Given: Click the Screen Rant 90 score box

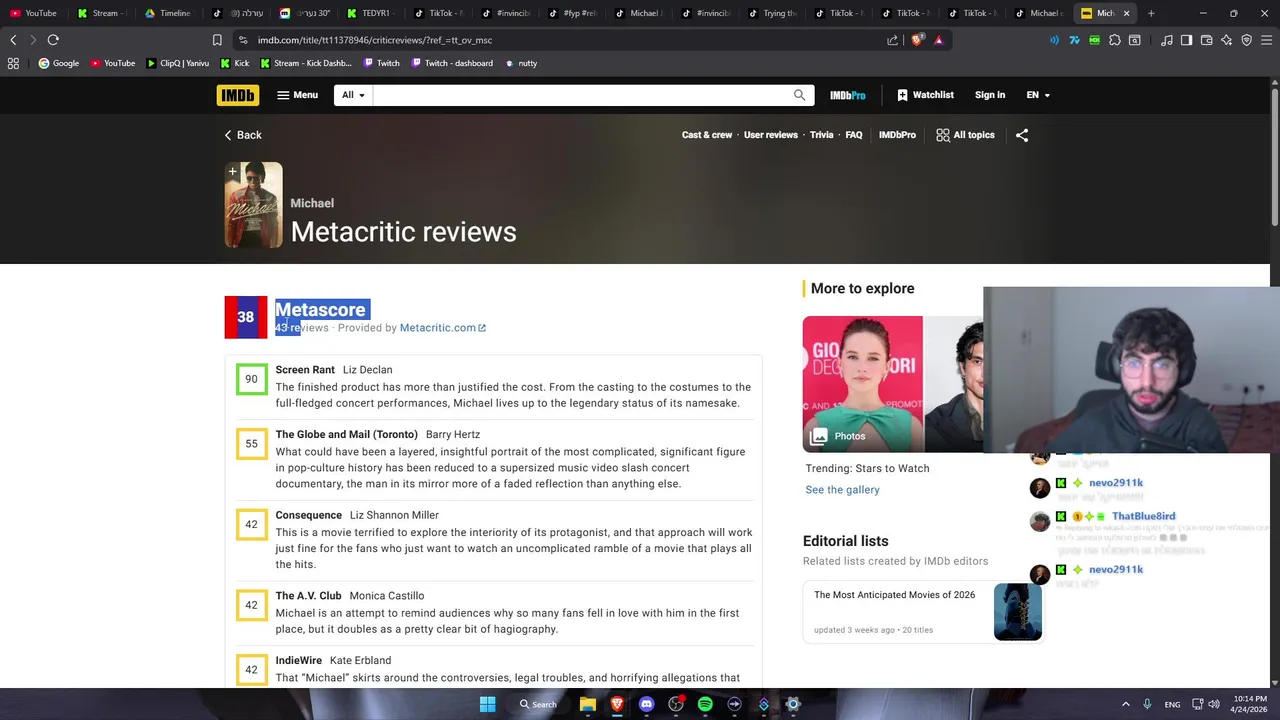Looking at the screenshot, I should (251, 379).
